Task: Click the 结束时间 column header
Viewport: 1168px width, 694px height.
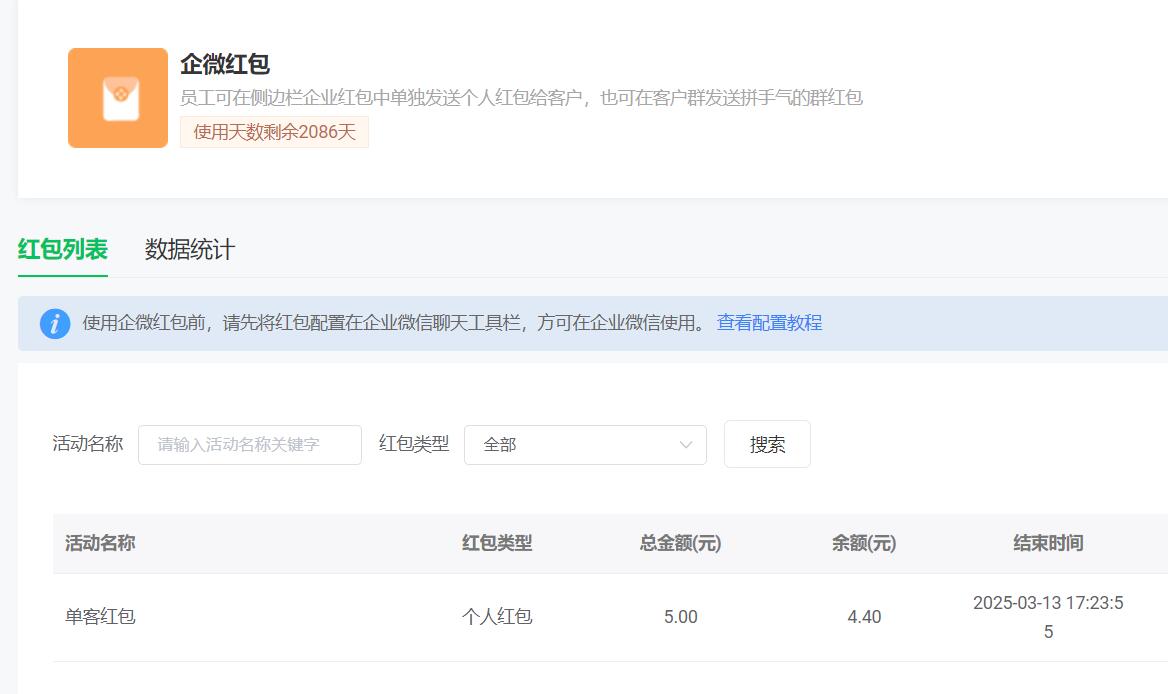Action: pyautogui.click(x=1048, y=543)
